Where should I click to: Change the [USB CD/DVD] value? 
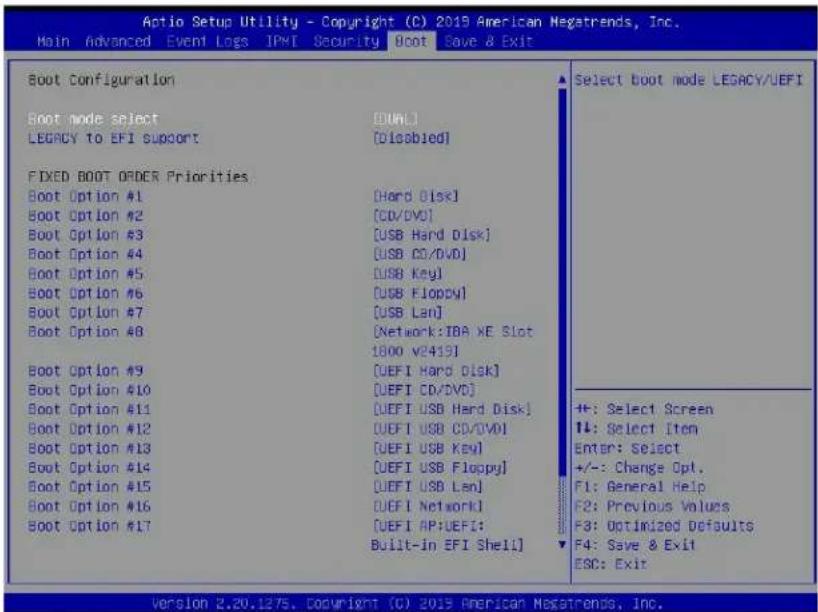pos(419,255)
